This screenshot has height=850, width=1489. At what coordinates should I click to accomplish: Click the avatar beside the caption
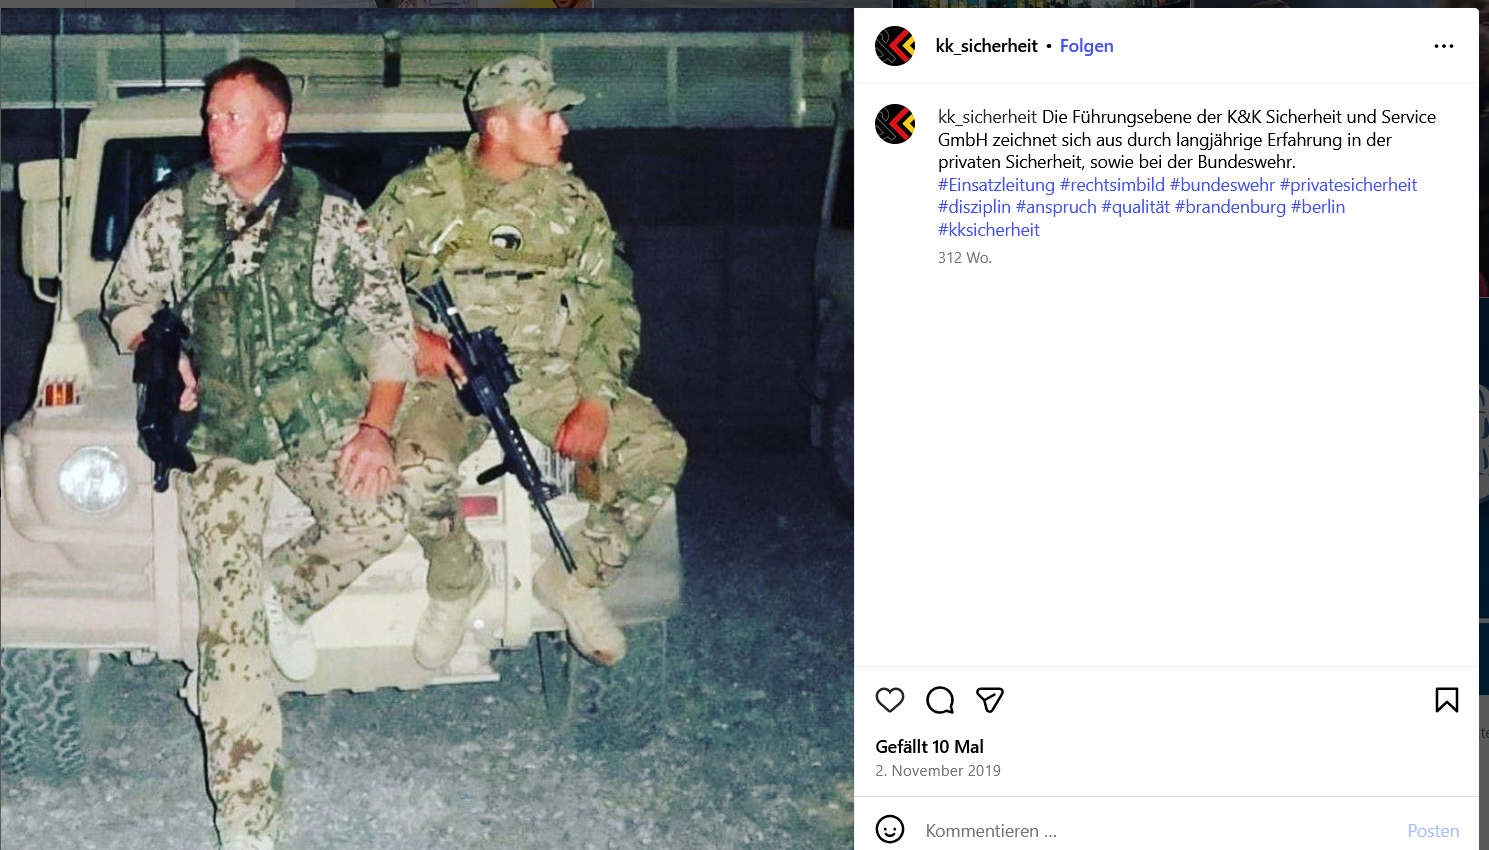(x=895, y=124)
